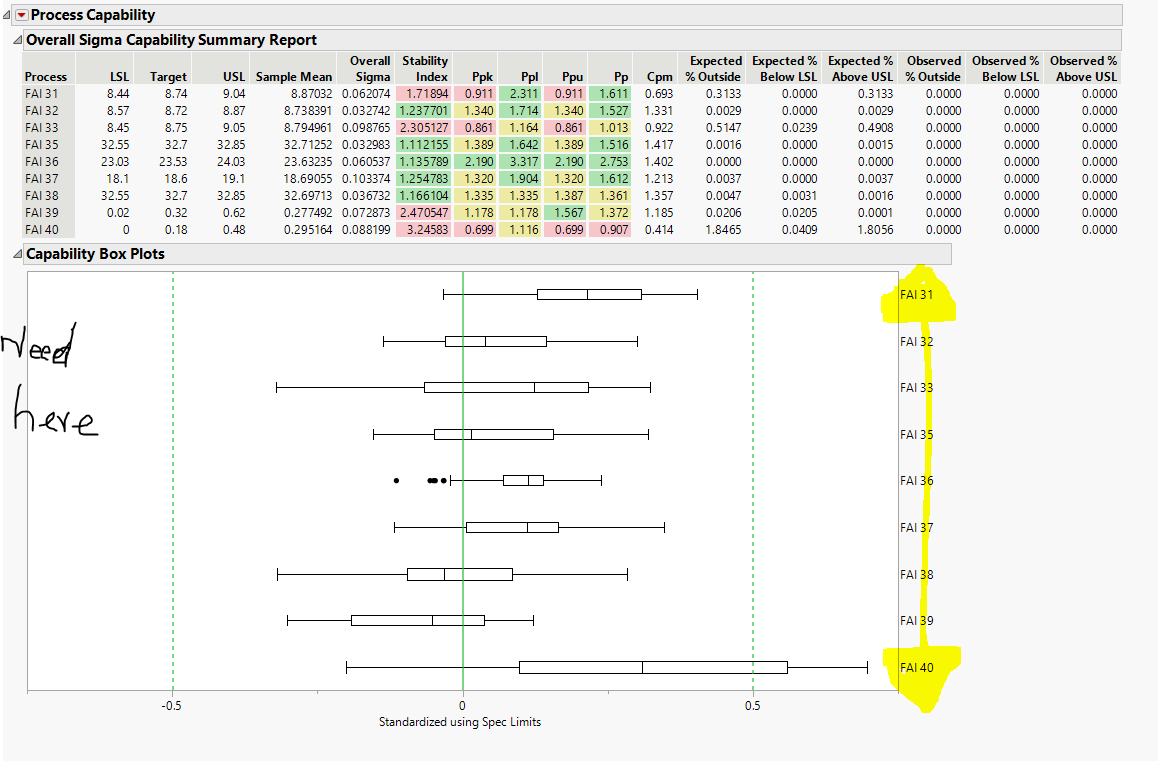Click the leftmost outlier dot near FAI 36

tap(396, 481)
